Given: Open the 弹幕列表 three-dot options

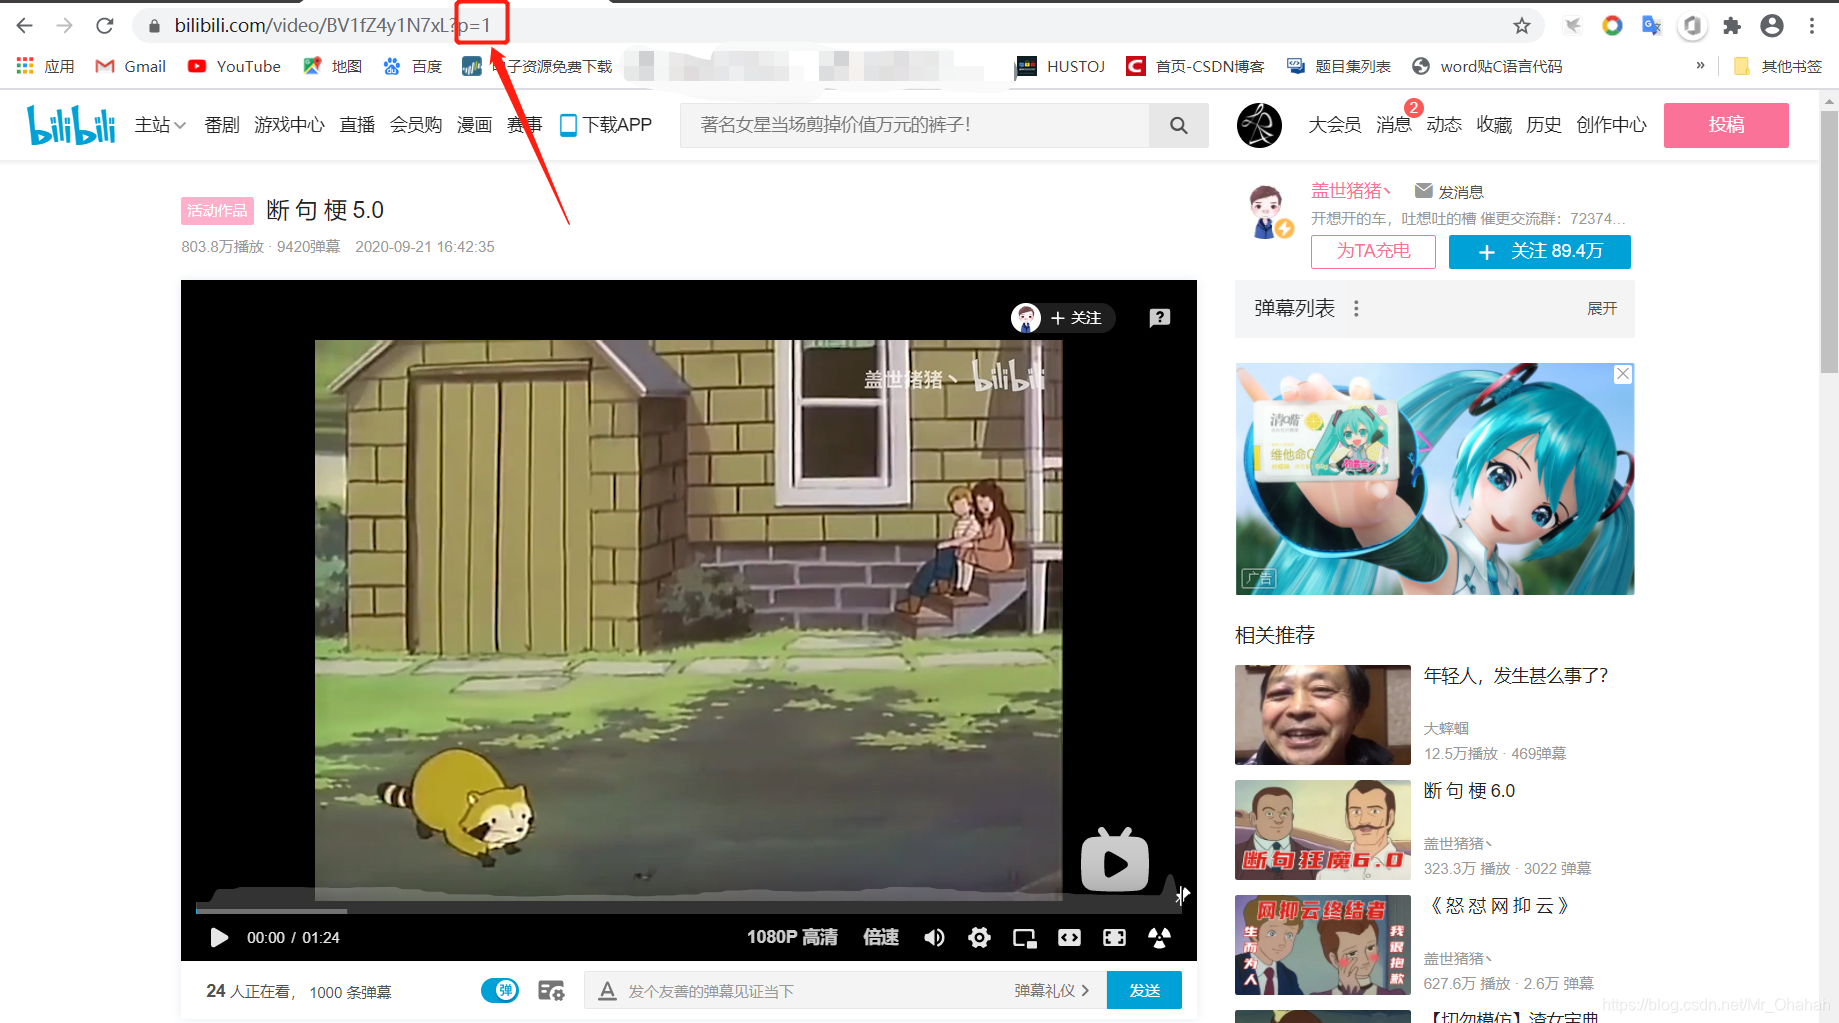Looking at the screenshot, I should [1356, 309].
